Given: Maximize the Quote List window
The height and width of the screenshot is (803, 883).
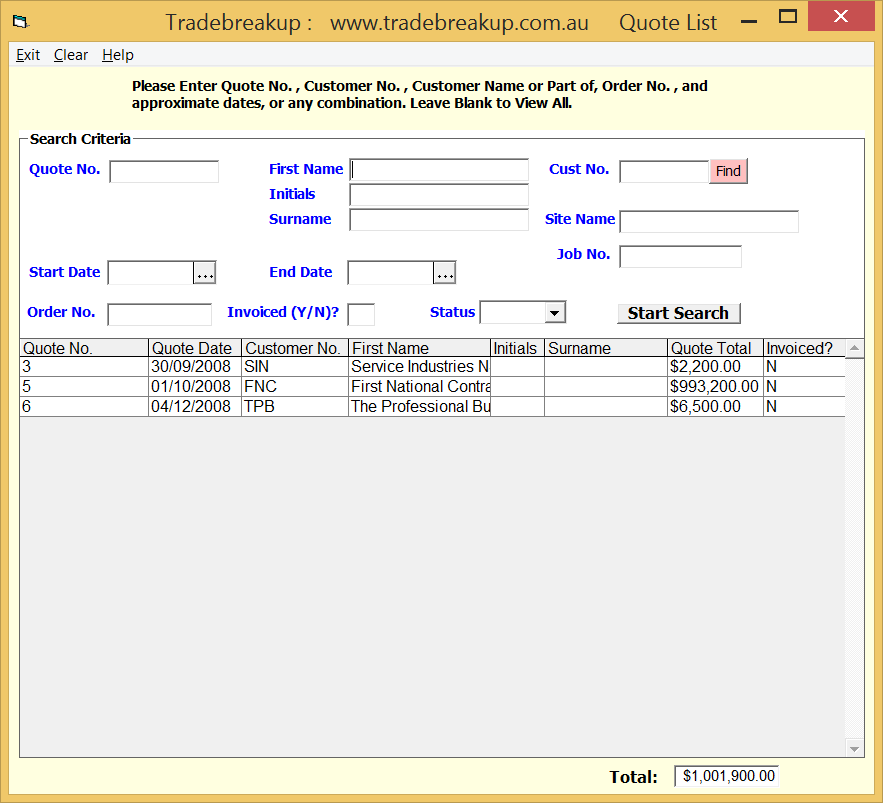Looking at the screenshot, I should [788, 17].
